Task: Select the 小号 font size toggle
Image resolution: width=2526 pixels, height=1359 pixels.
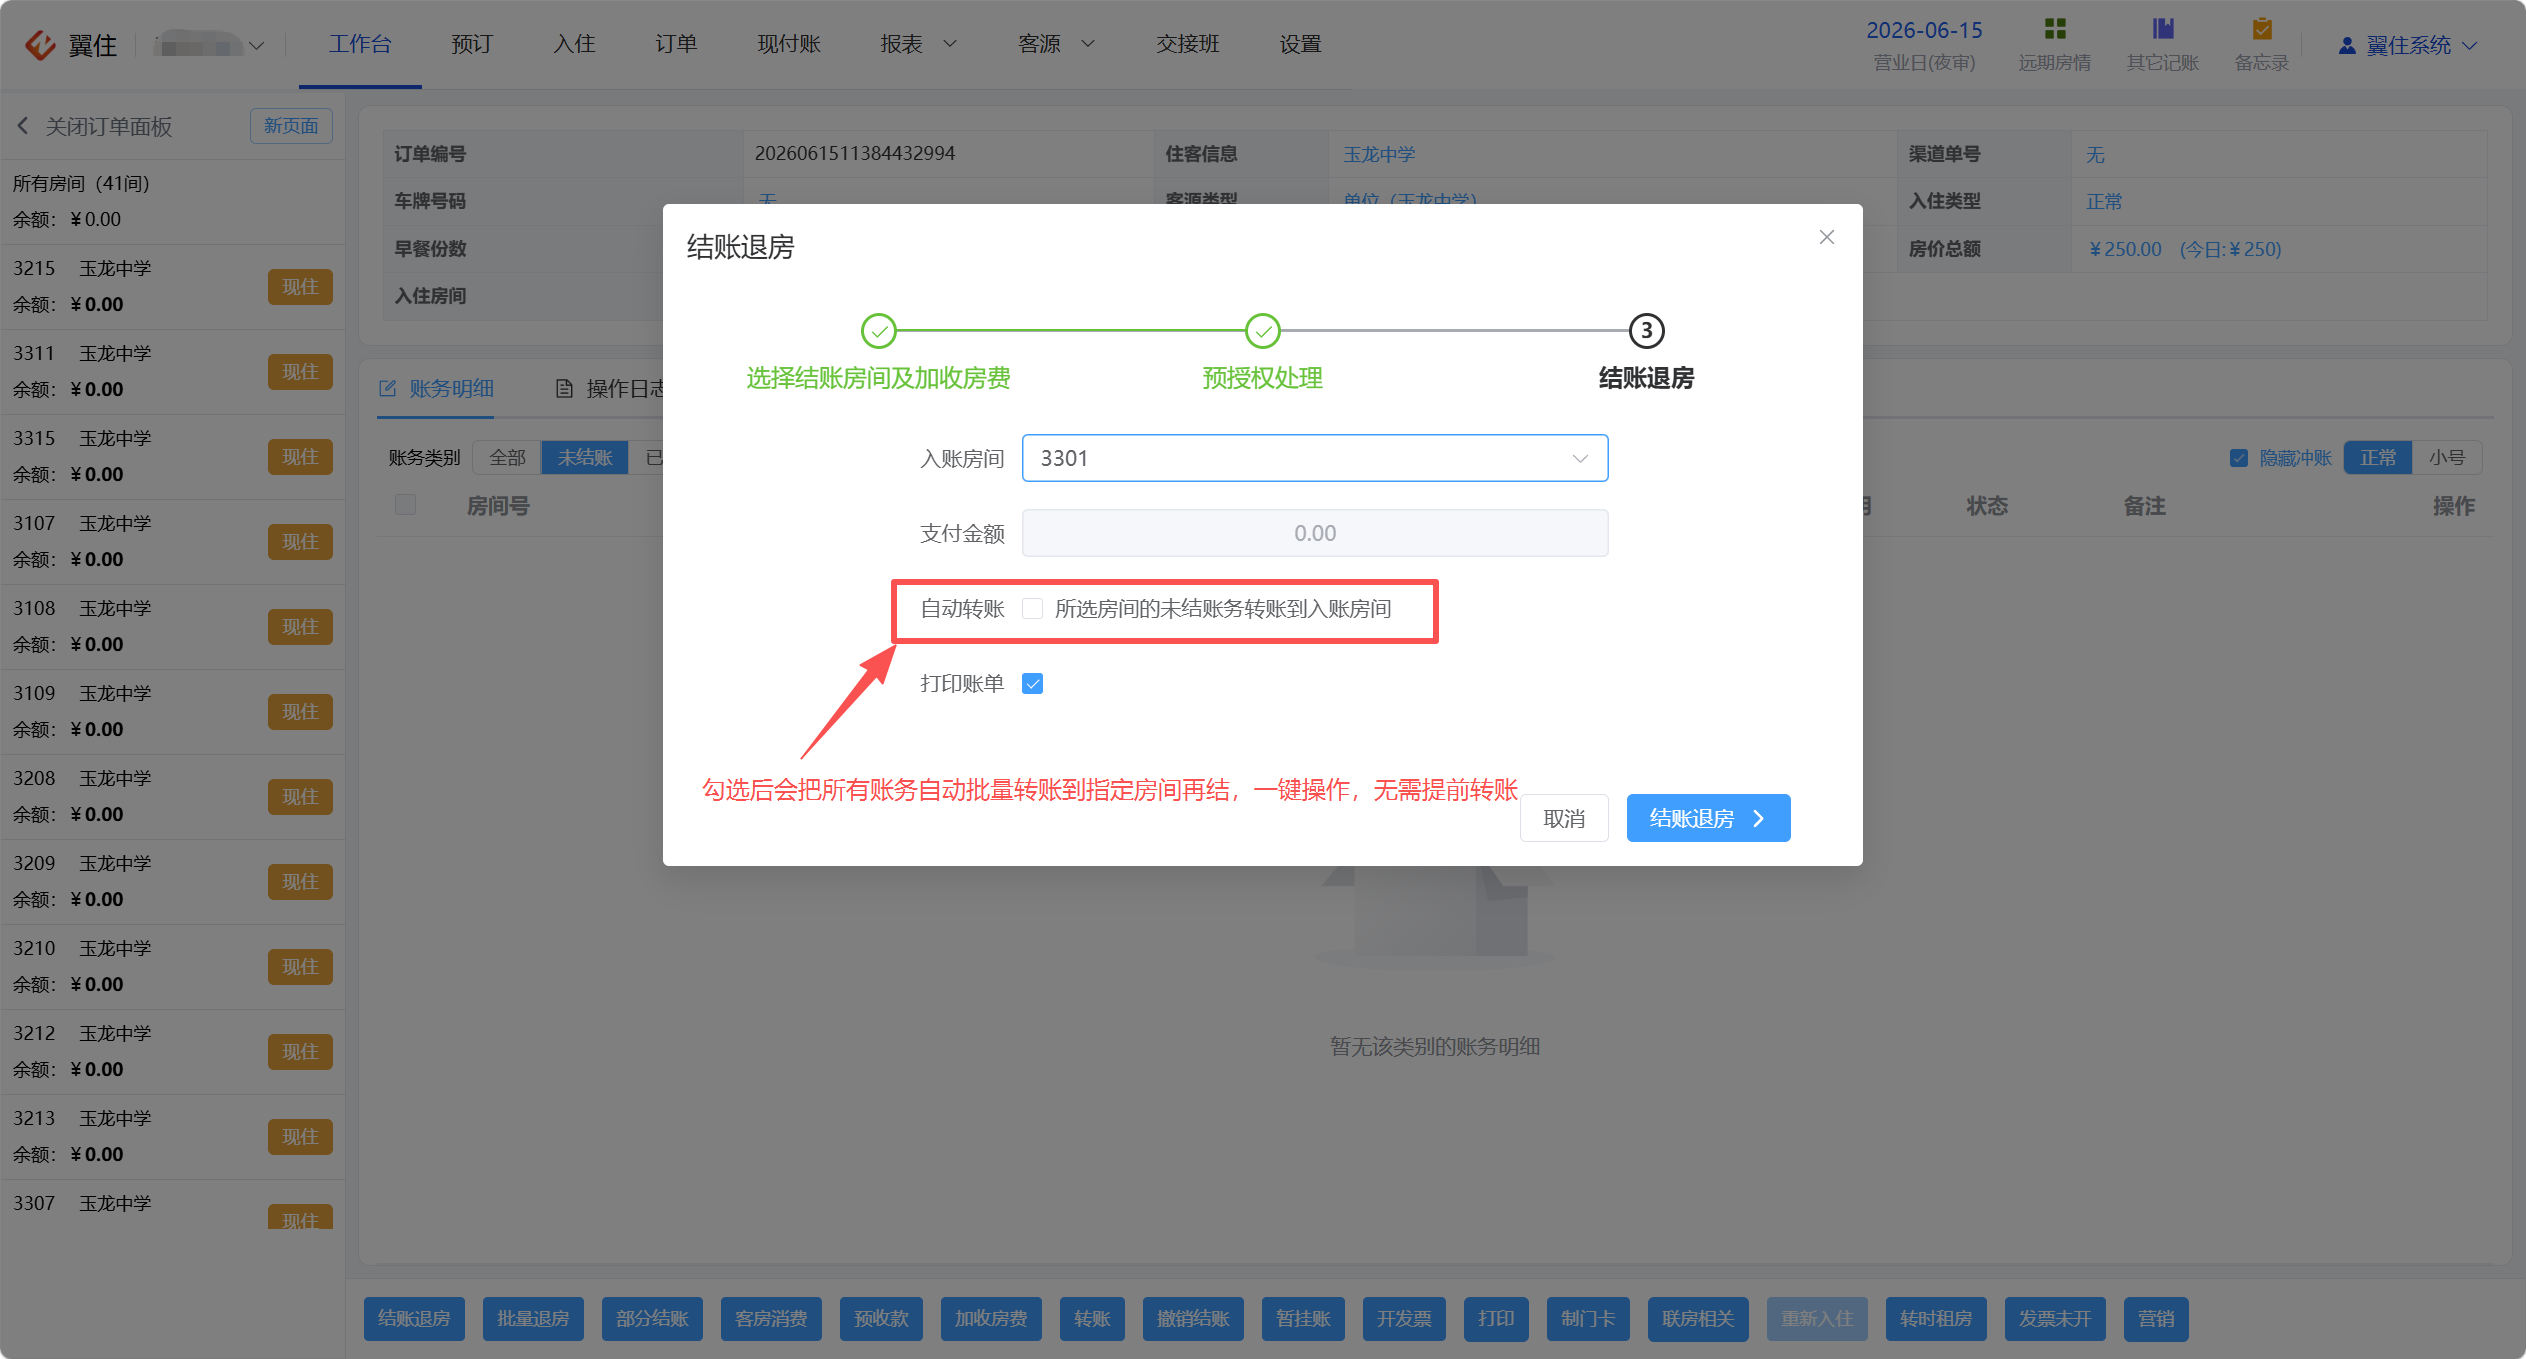Action: [2446, 458]
